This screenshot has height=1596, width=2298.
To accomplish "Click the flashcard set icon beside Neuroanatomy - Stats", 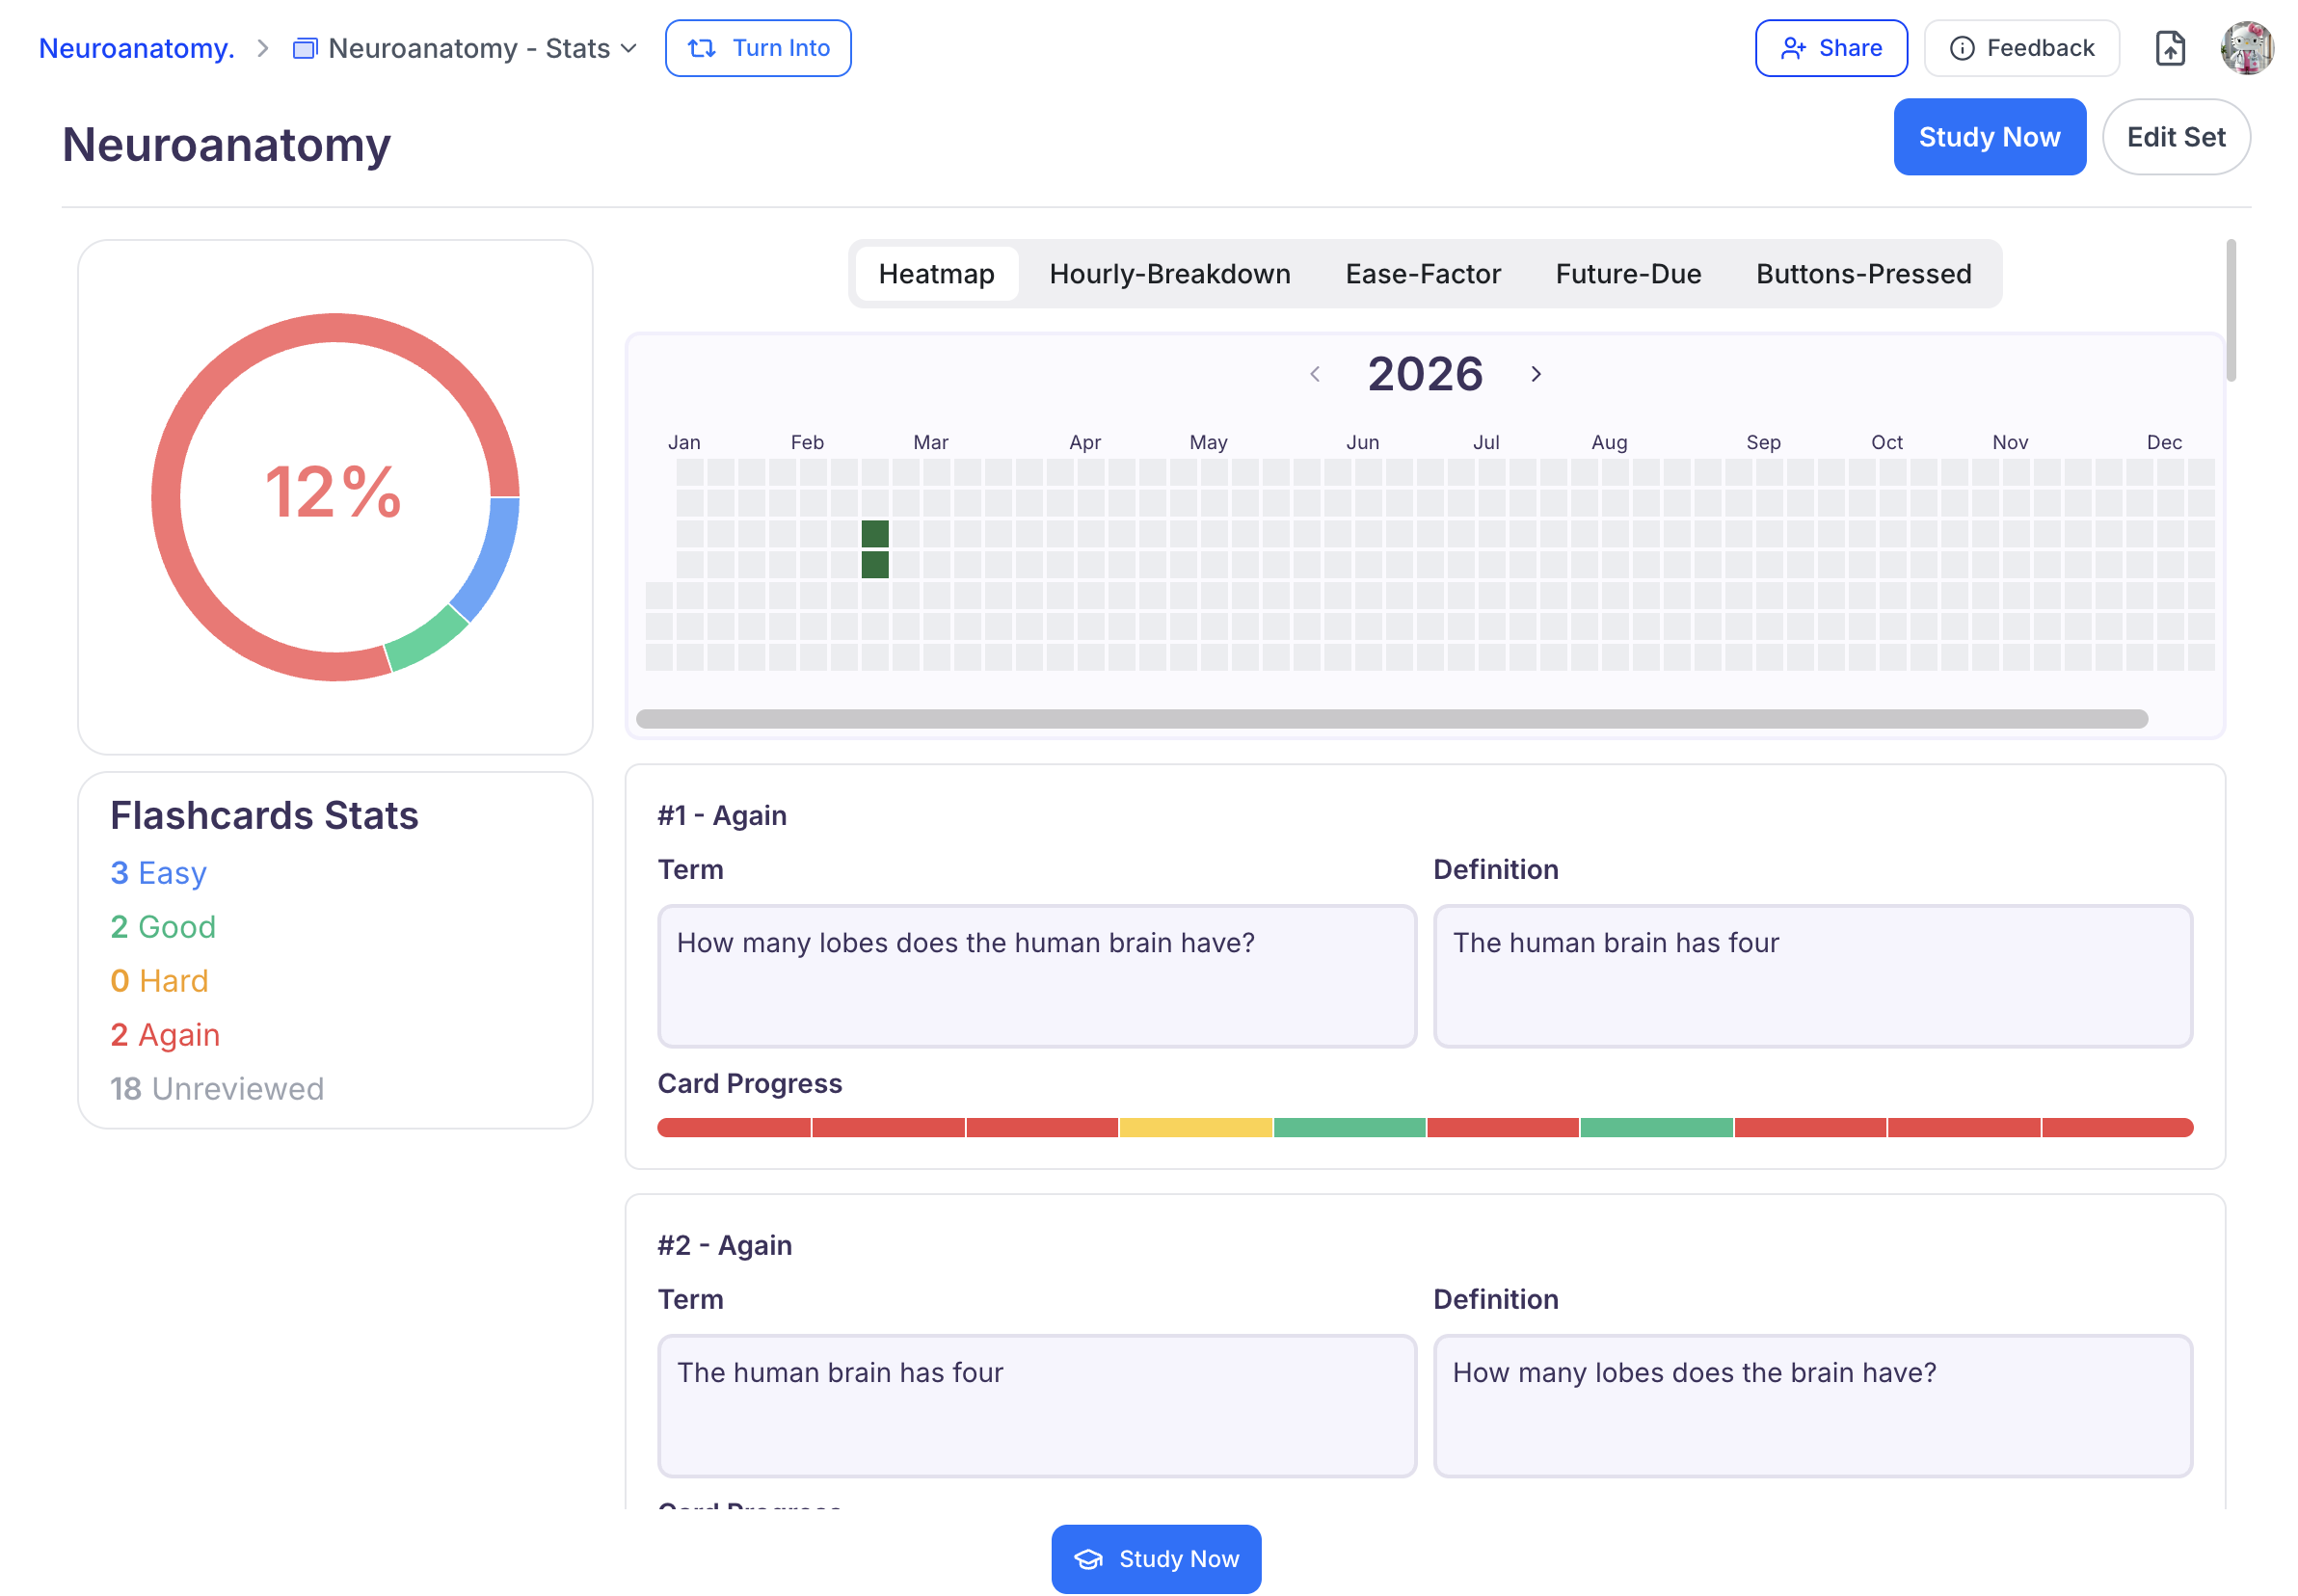I will (304, 48).
